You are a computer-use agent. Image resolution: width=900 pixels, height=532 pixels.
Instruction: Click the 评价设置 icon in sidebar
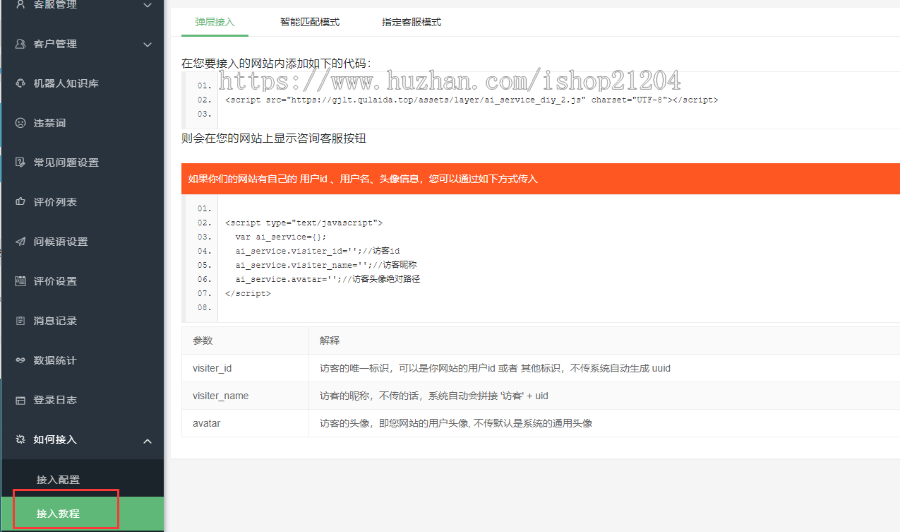(x=20, y=281)
